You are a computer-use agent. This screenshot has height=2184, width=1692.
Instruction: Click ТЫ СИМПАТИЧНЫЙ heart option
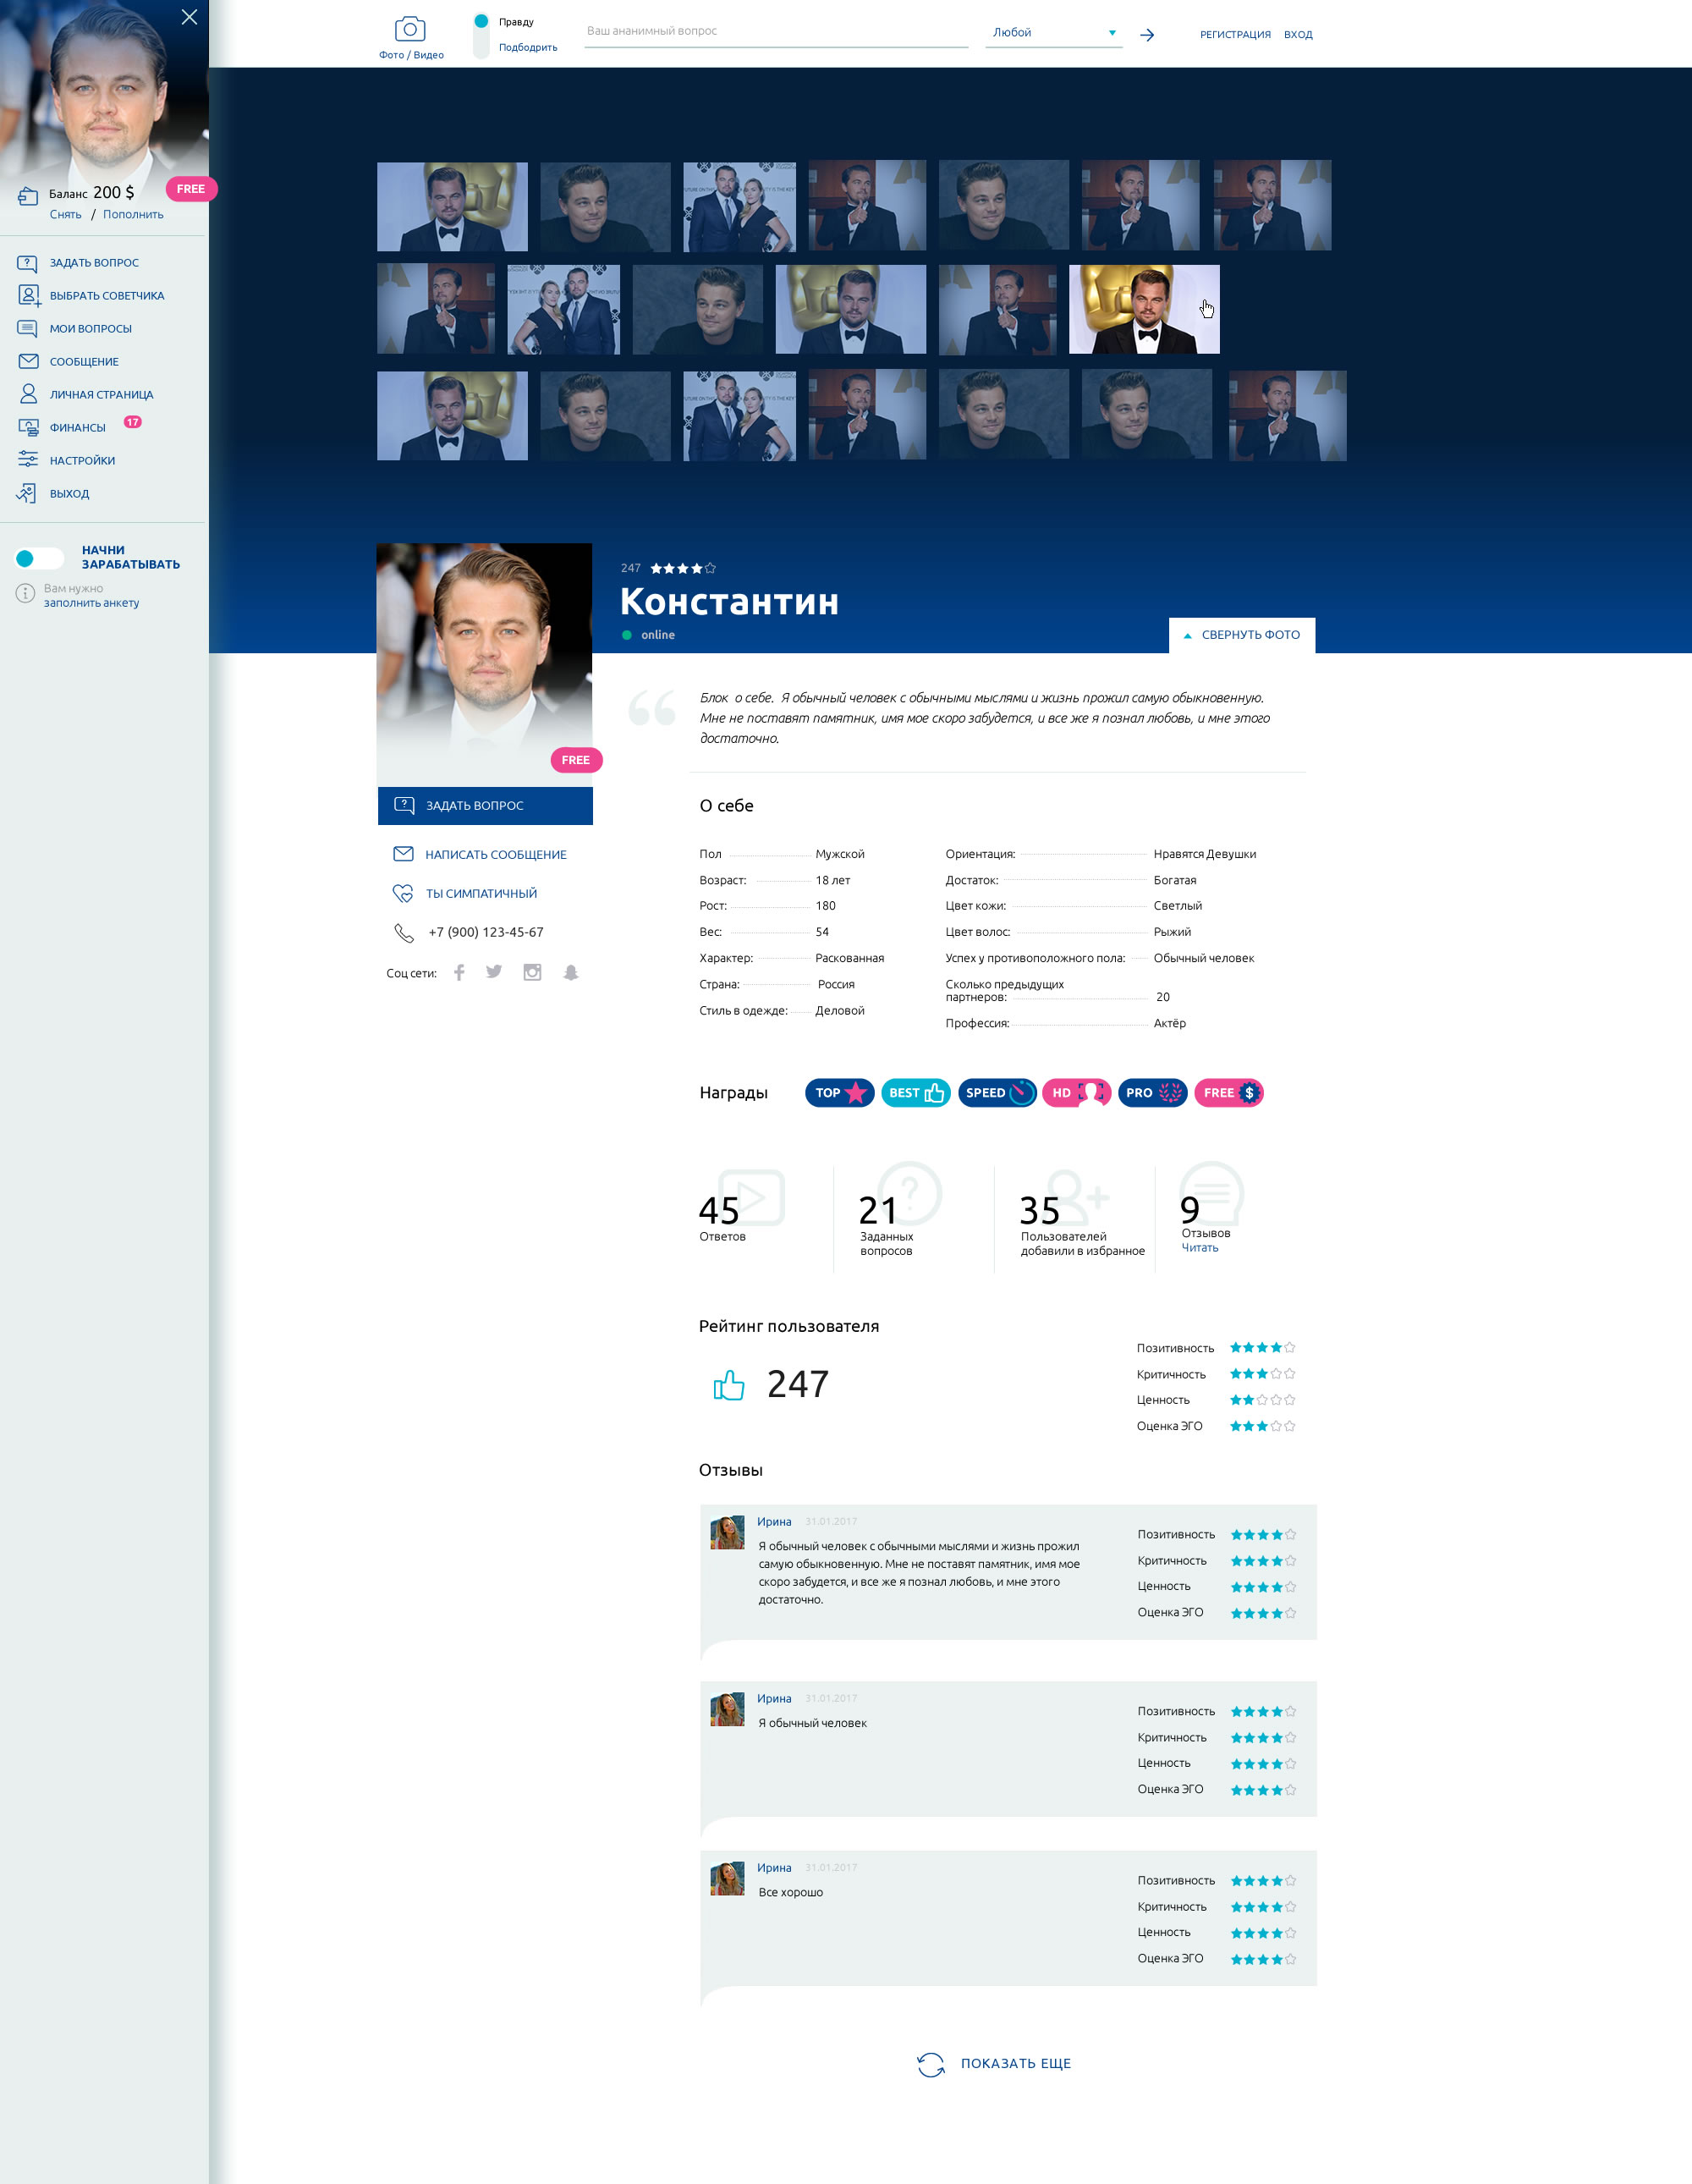coord(481,893)
